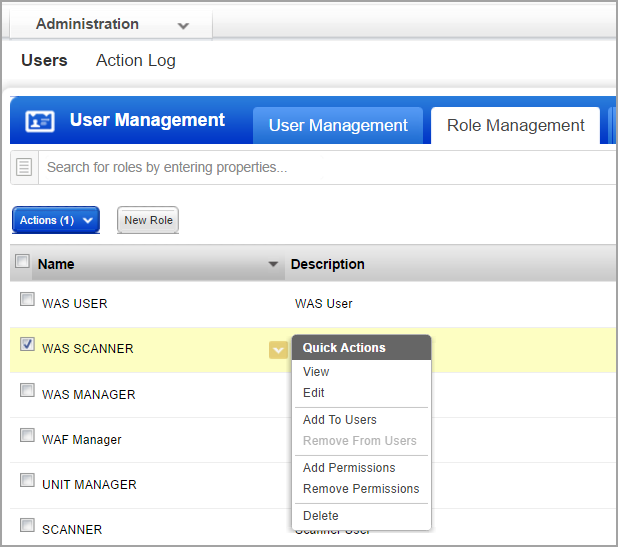Select Add To Users menu option

coord(340,420)
